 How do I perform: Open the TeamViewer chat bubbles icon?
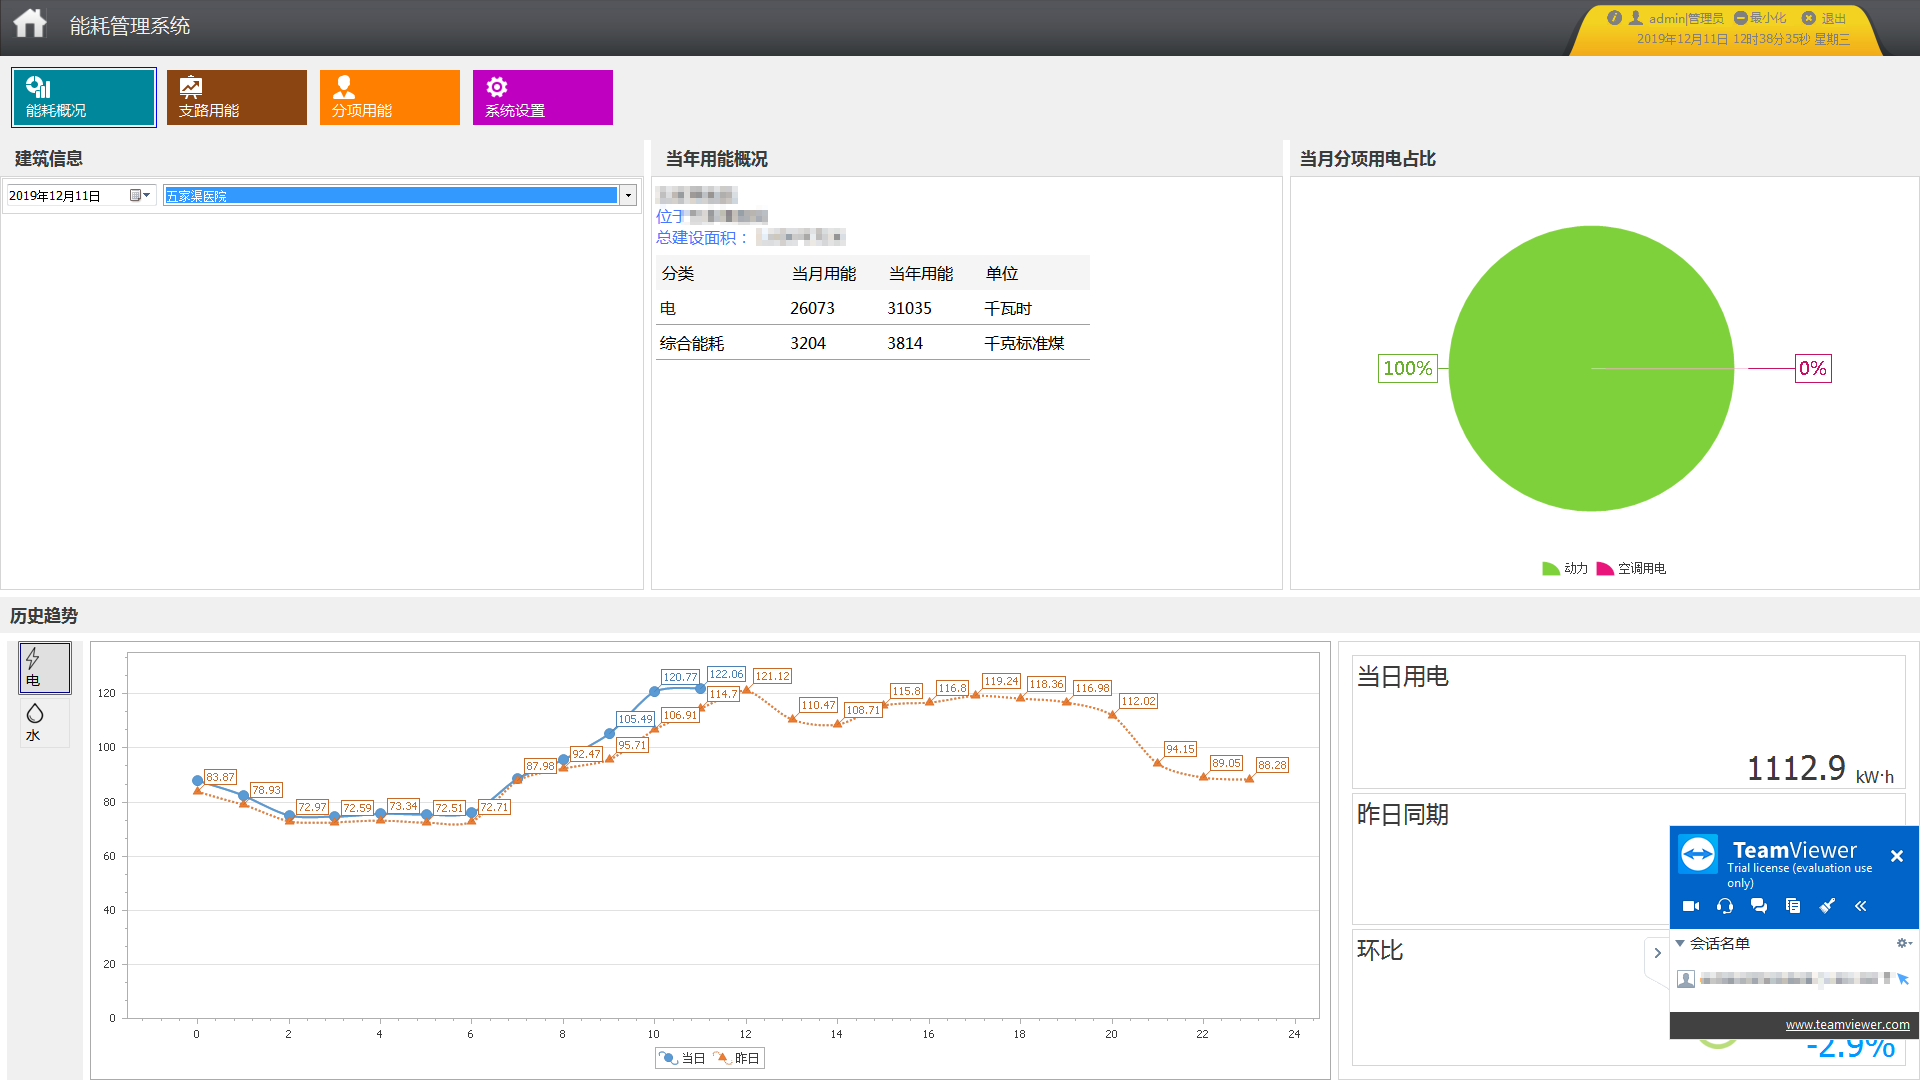tap(1759, 906)
